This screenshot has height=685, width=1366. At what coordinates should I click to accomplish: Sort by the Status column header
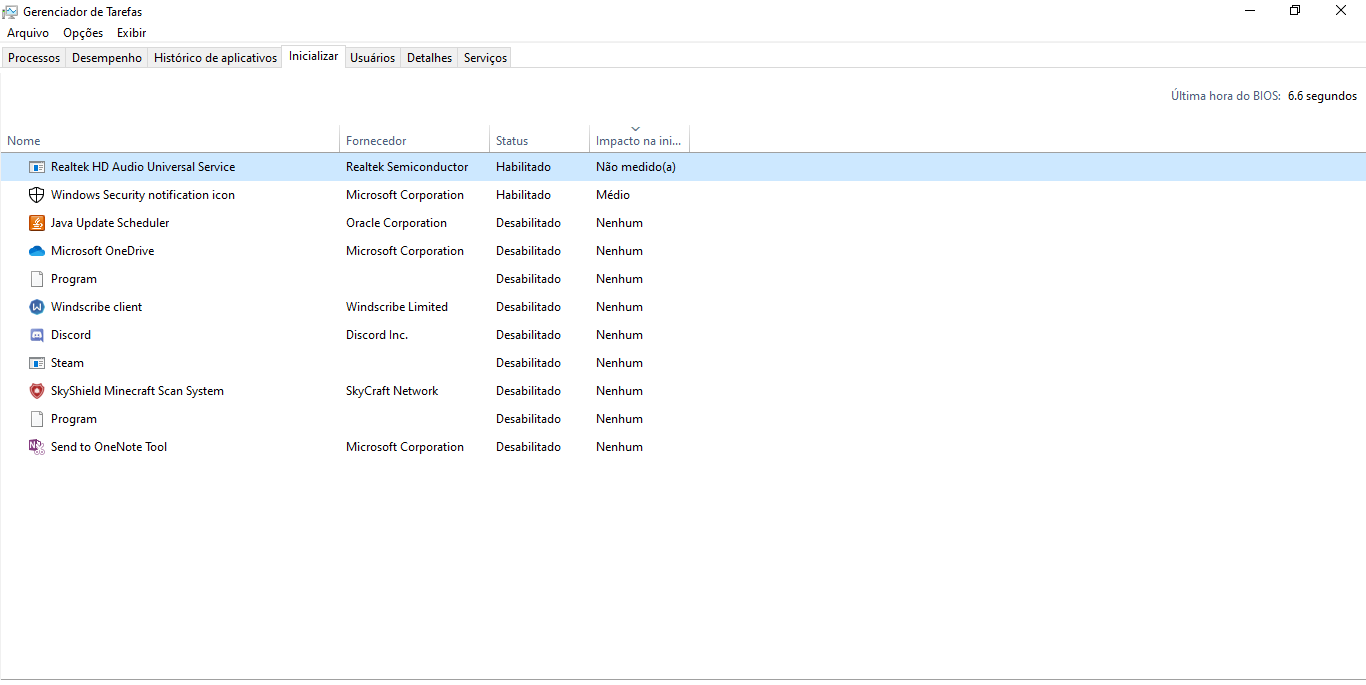point(540,140)
